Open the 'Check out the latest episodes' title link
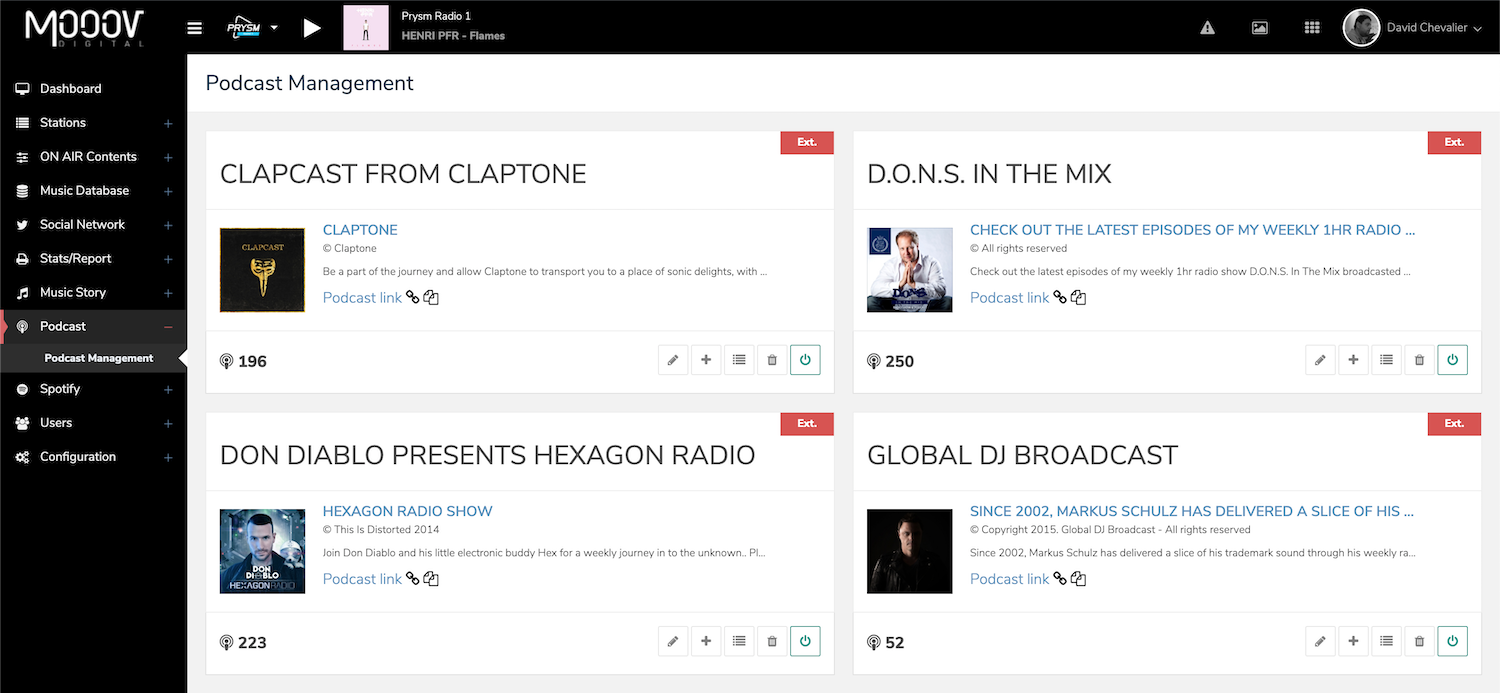The height and width of the screenshot is (693, 1500). 1192,230
